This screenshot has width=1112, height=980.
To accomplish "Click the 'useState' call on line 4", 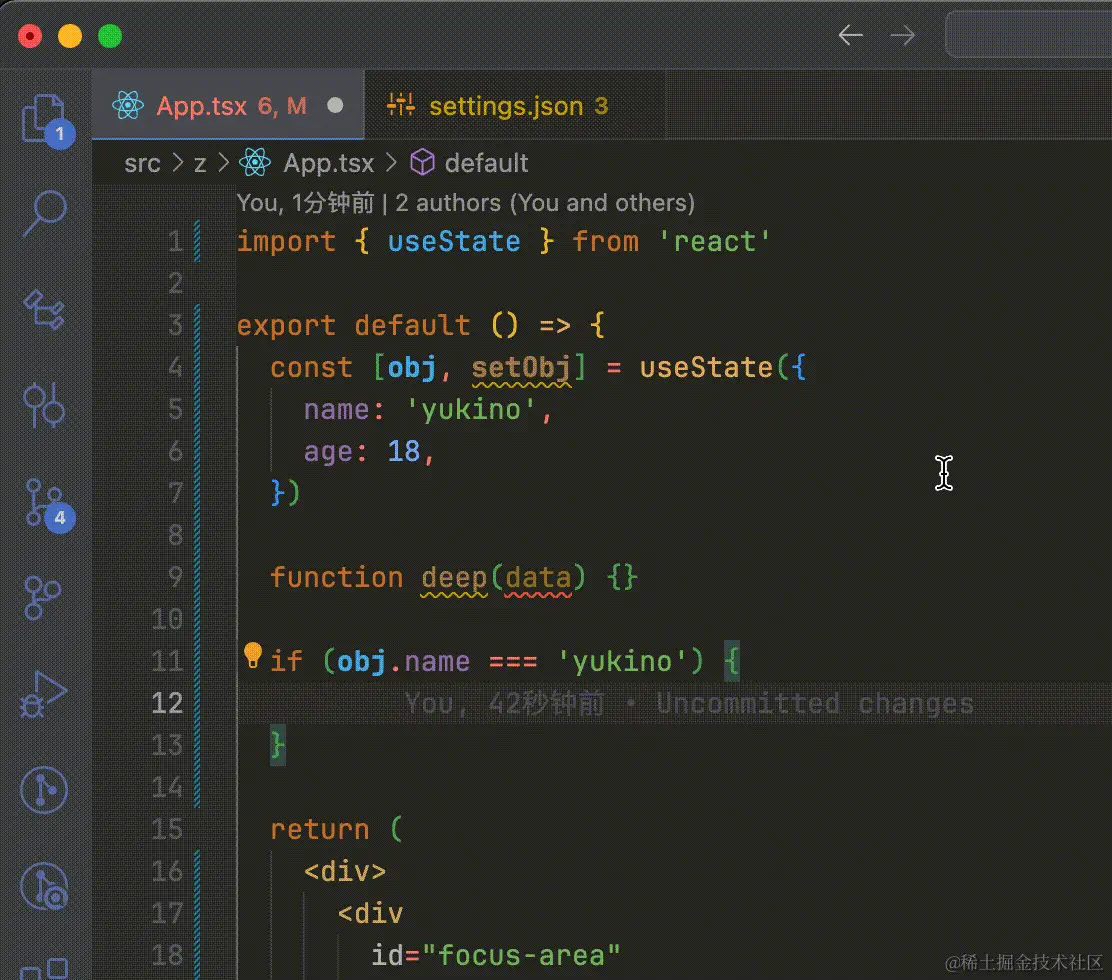I will [706, 368].
